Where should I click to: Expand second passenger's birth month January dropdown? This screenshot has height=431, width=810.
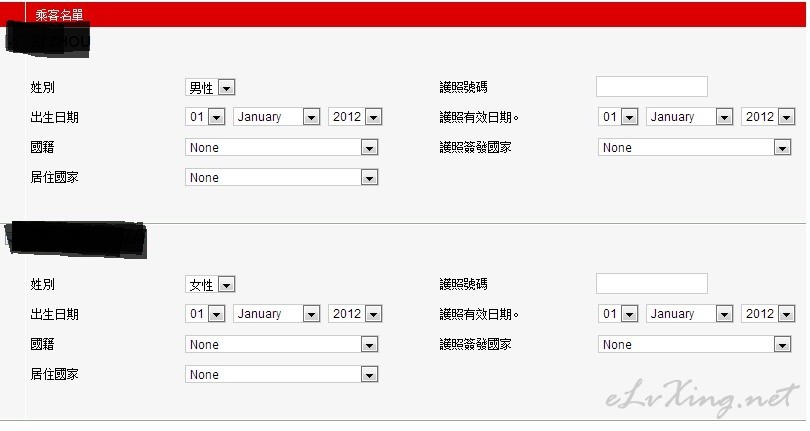click(276, 314)
